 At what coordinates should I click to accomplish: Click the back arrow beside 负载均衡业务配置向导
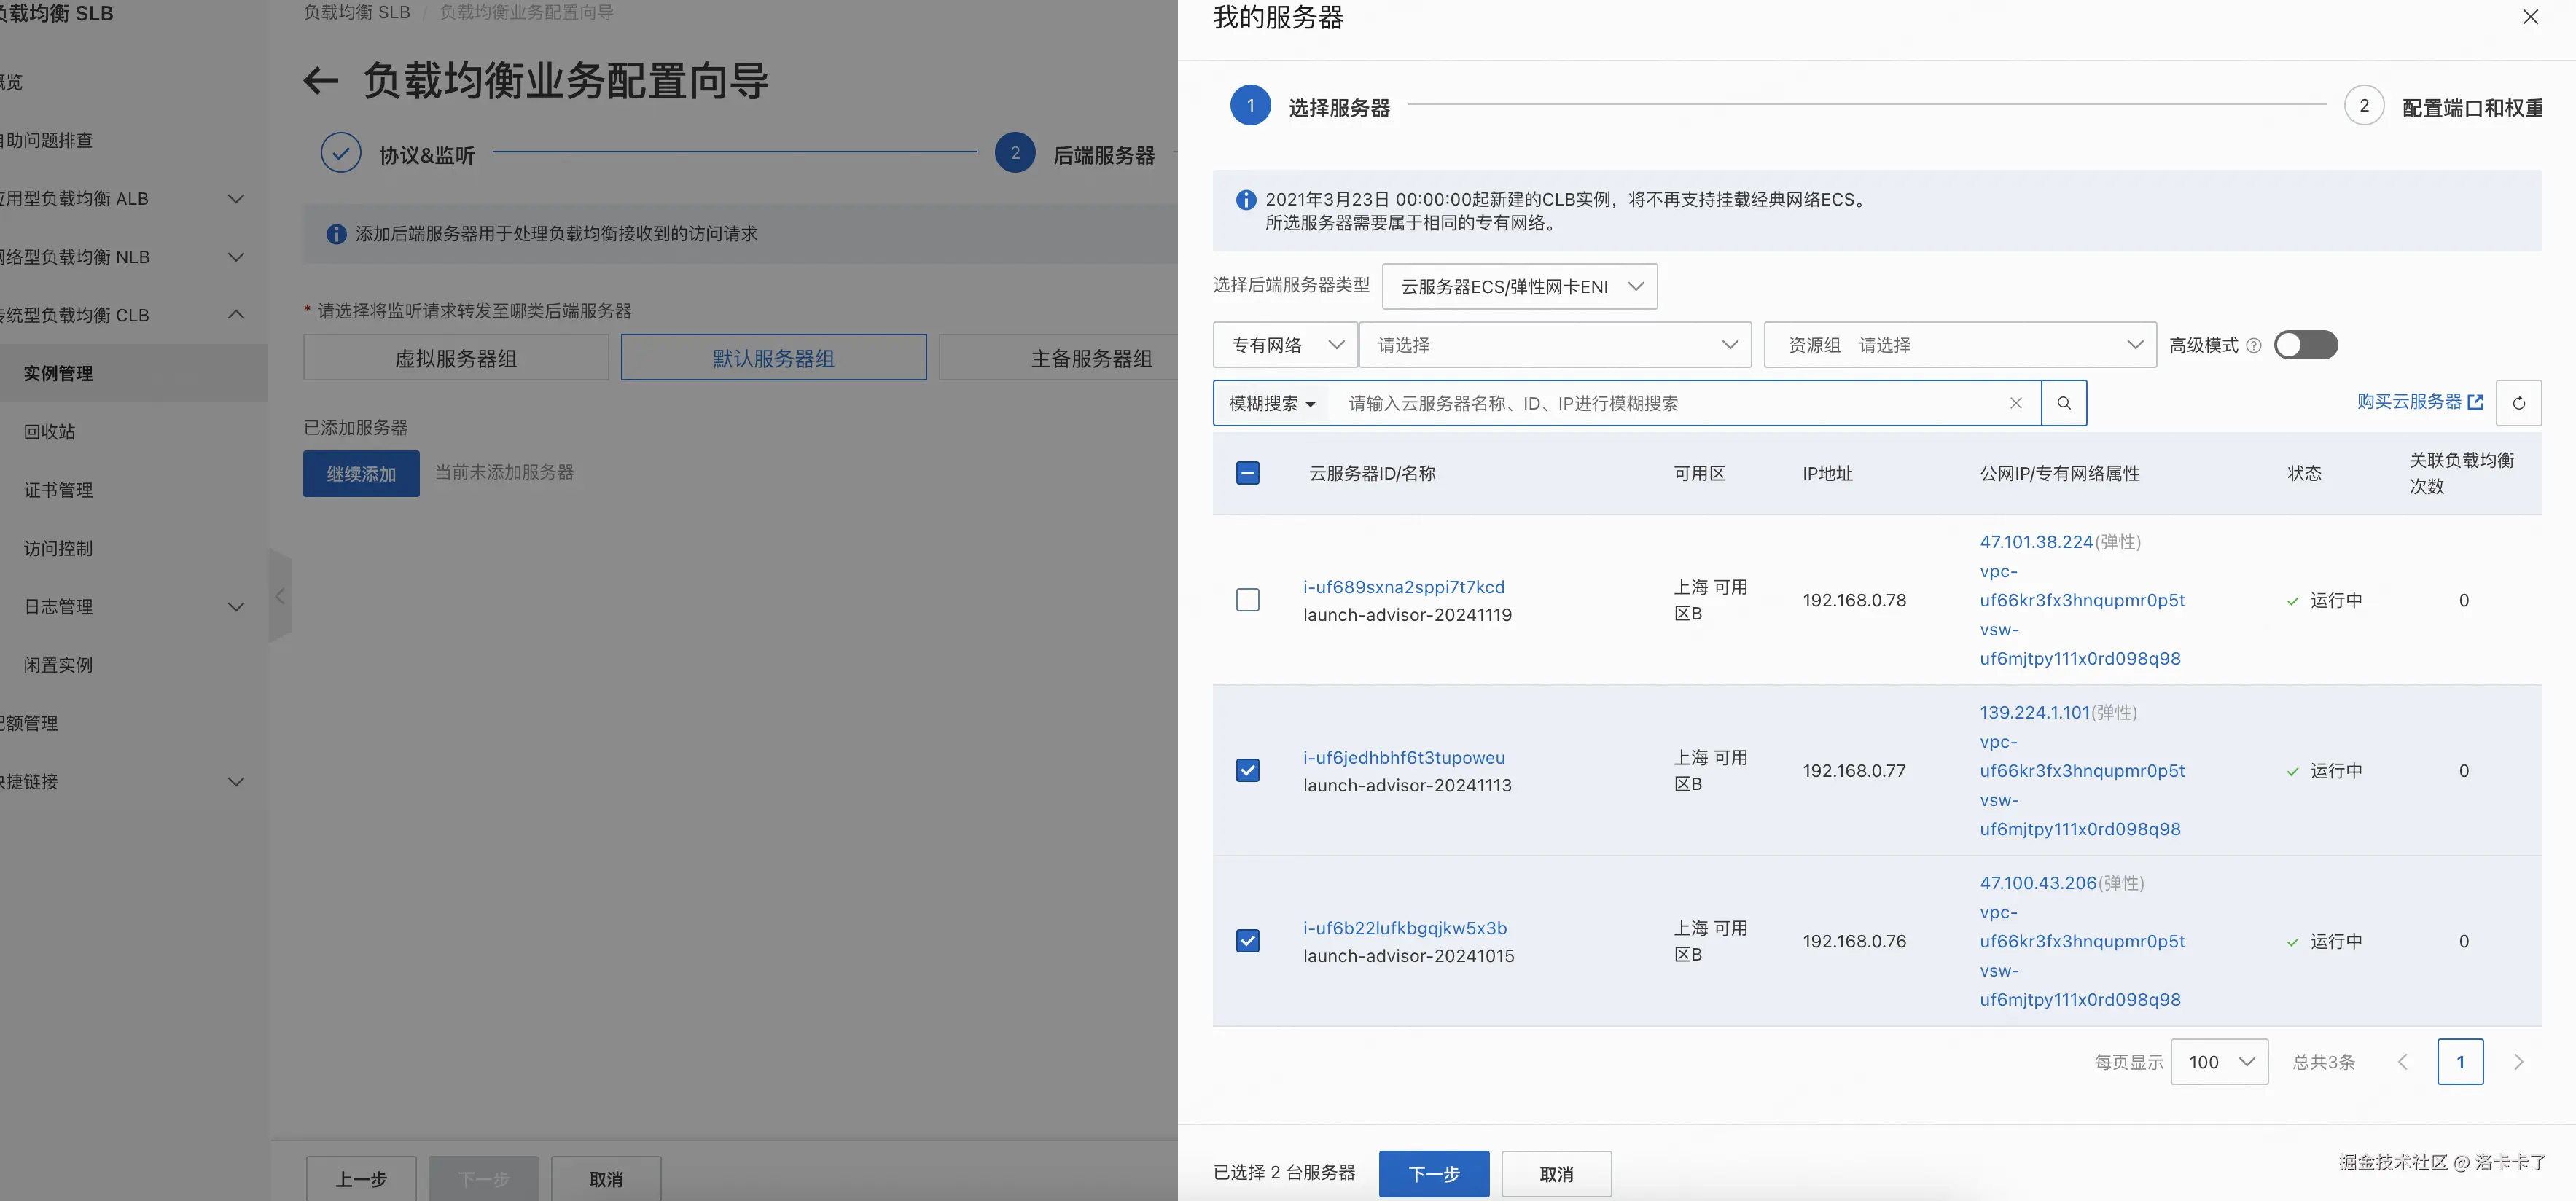pyautogui.click(x=320, y=81)
